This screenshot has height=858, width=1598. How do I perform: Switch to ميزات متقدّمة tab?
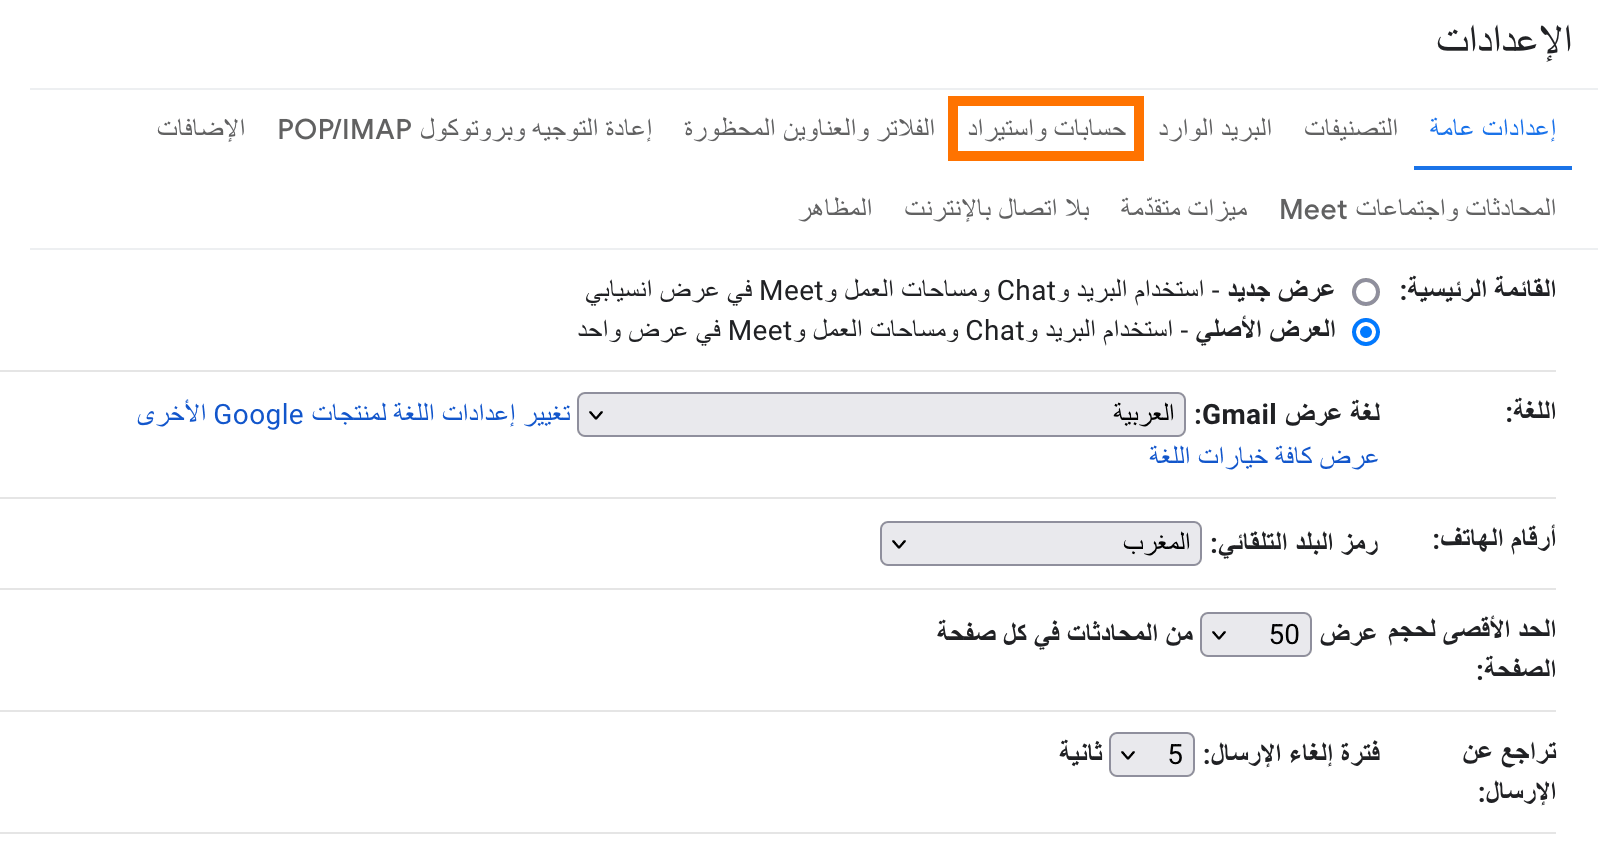tap(1184, 208)
